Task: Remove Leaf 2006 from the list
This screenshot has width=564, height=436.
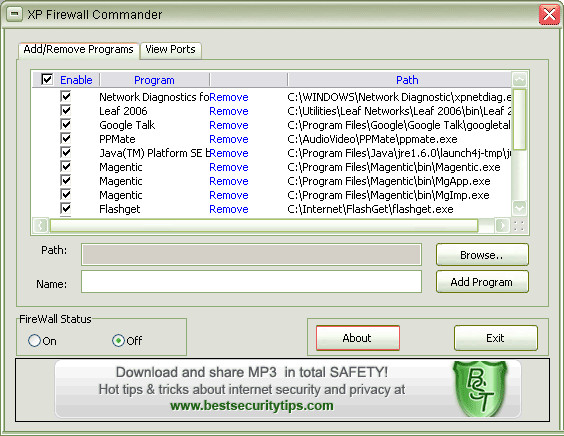Action: [x=229, y=111]
